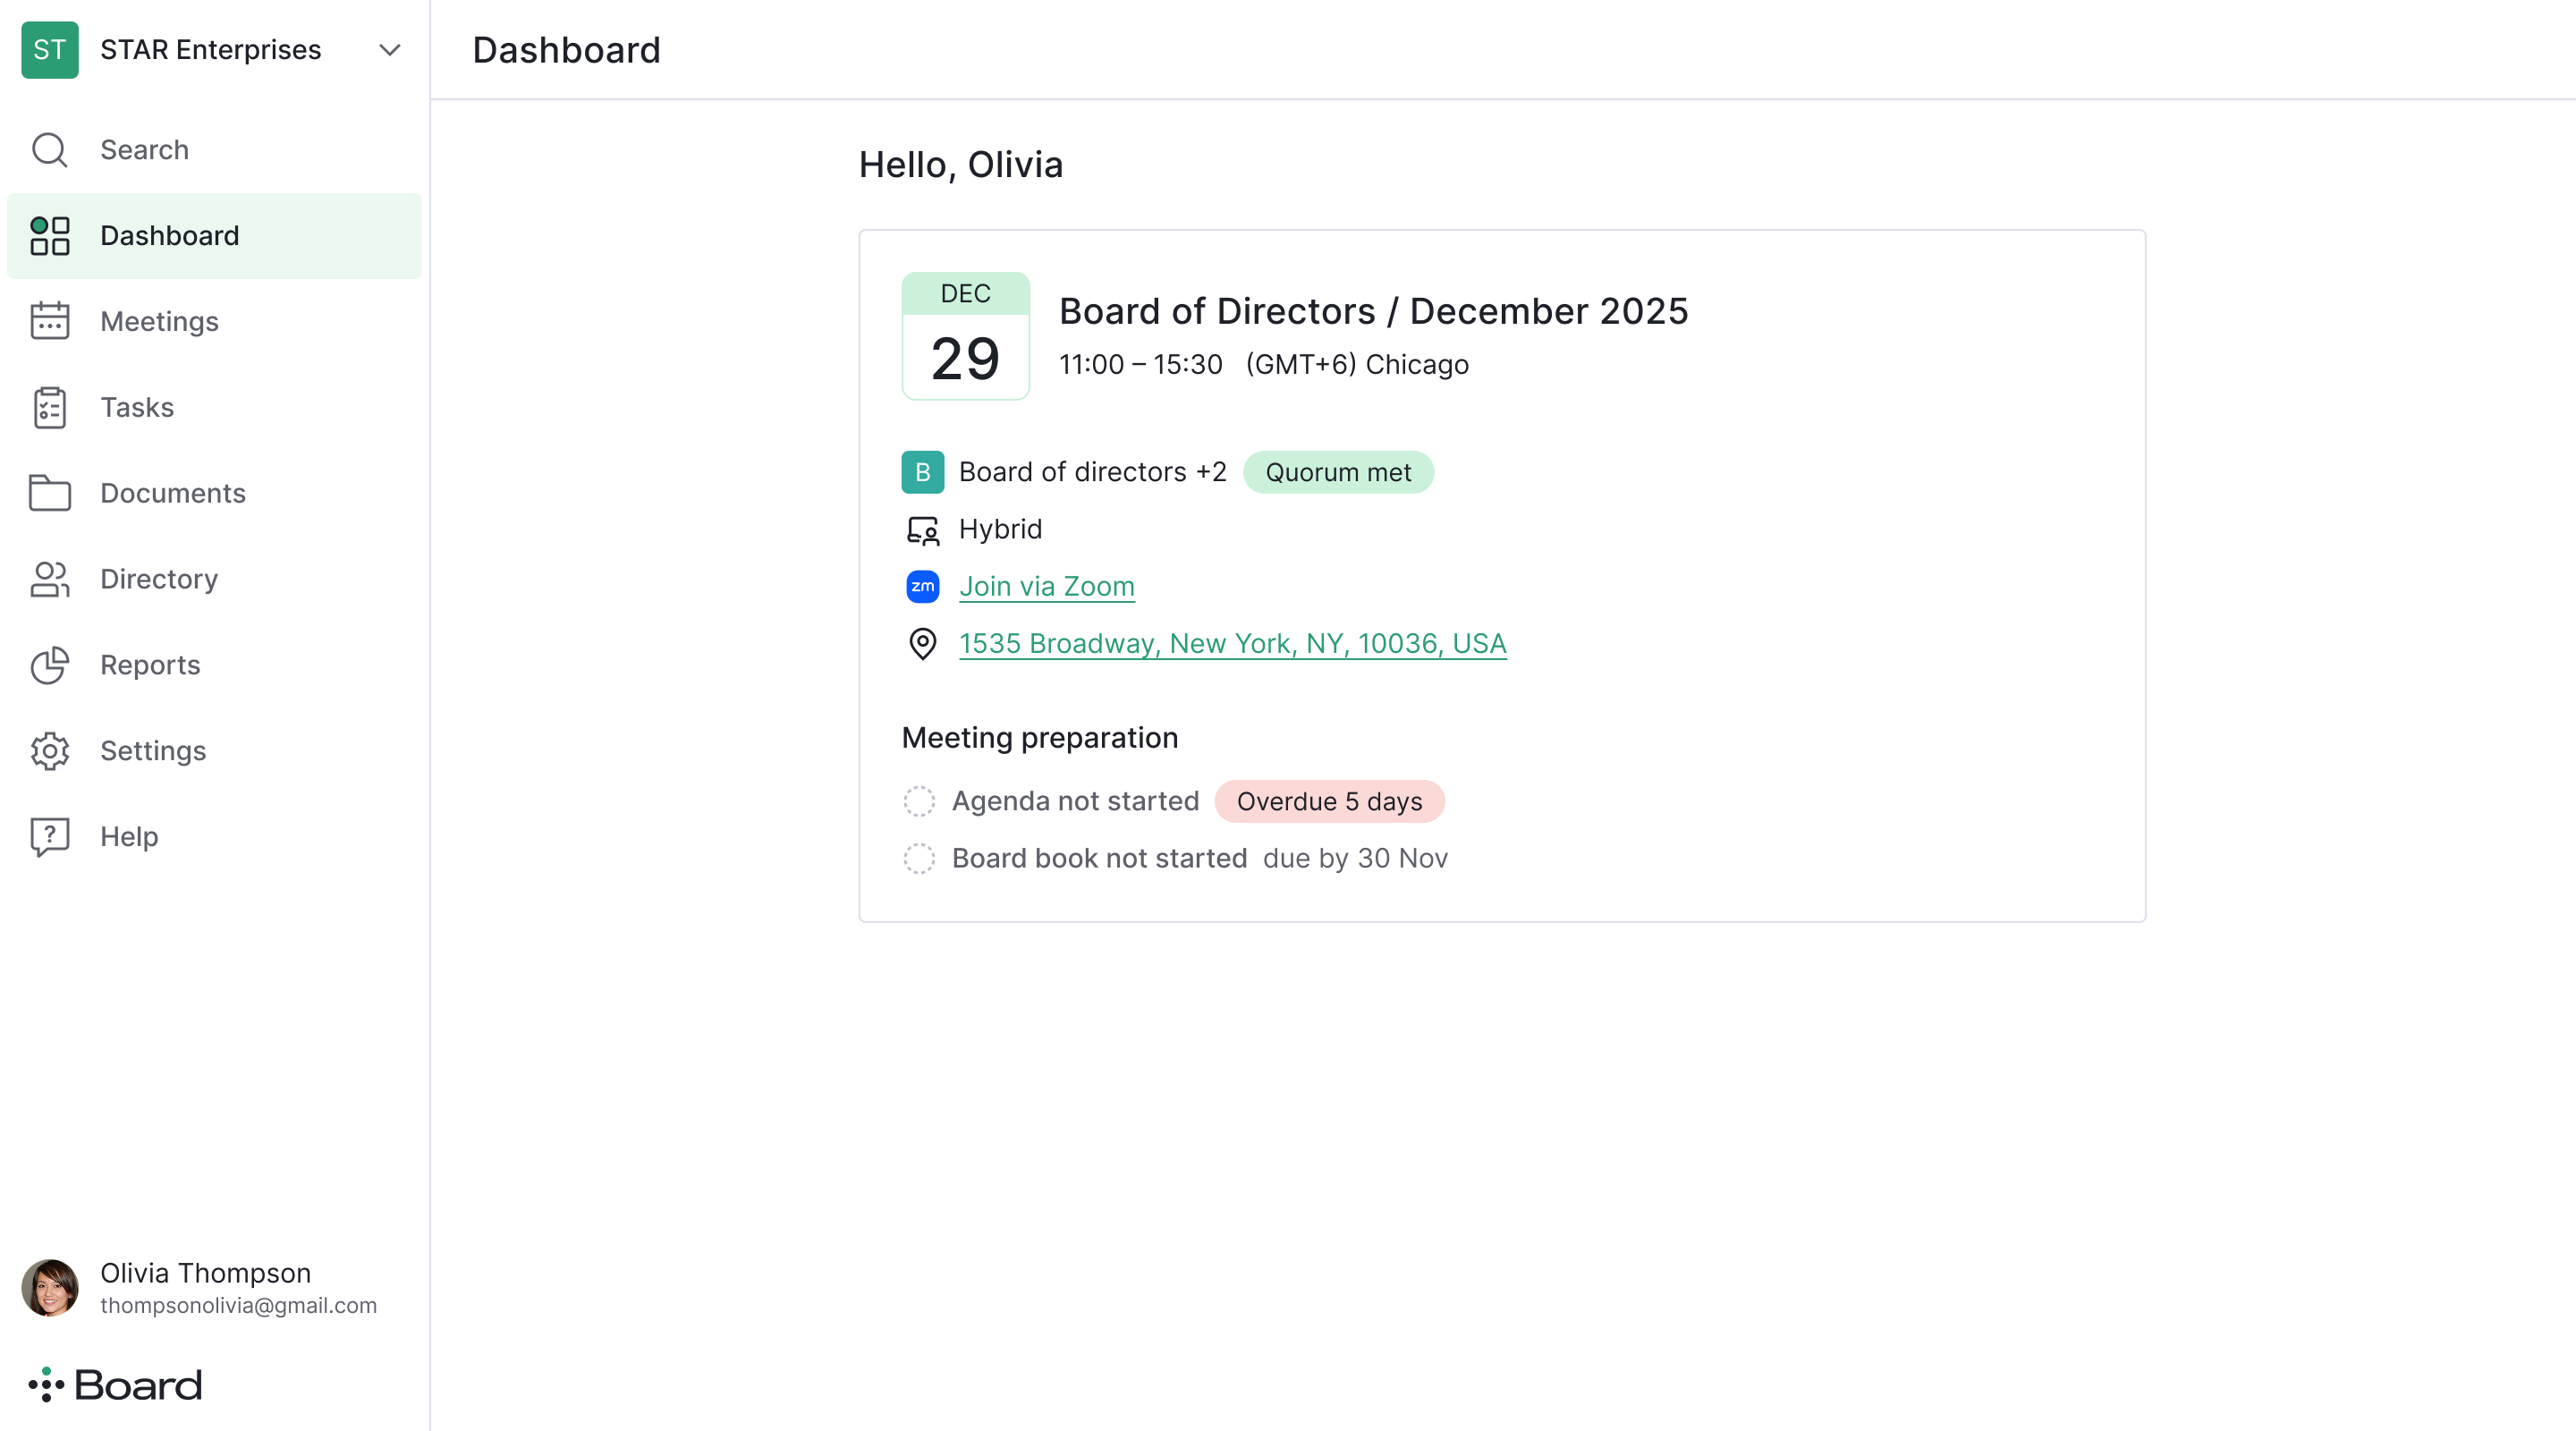The width and height of the screenshot is (2576, 1431).
Task: Click the Join via Zoom link
Action: [x=1046, y=586]
